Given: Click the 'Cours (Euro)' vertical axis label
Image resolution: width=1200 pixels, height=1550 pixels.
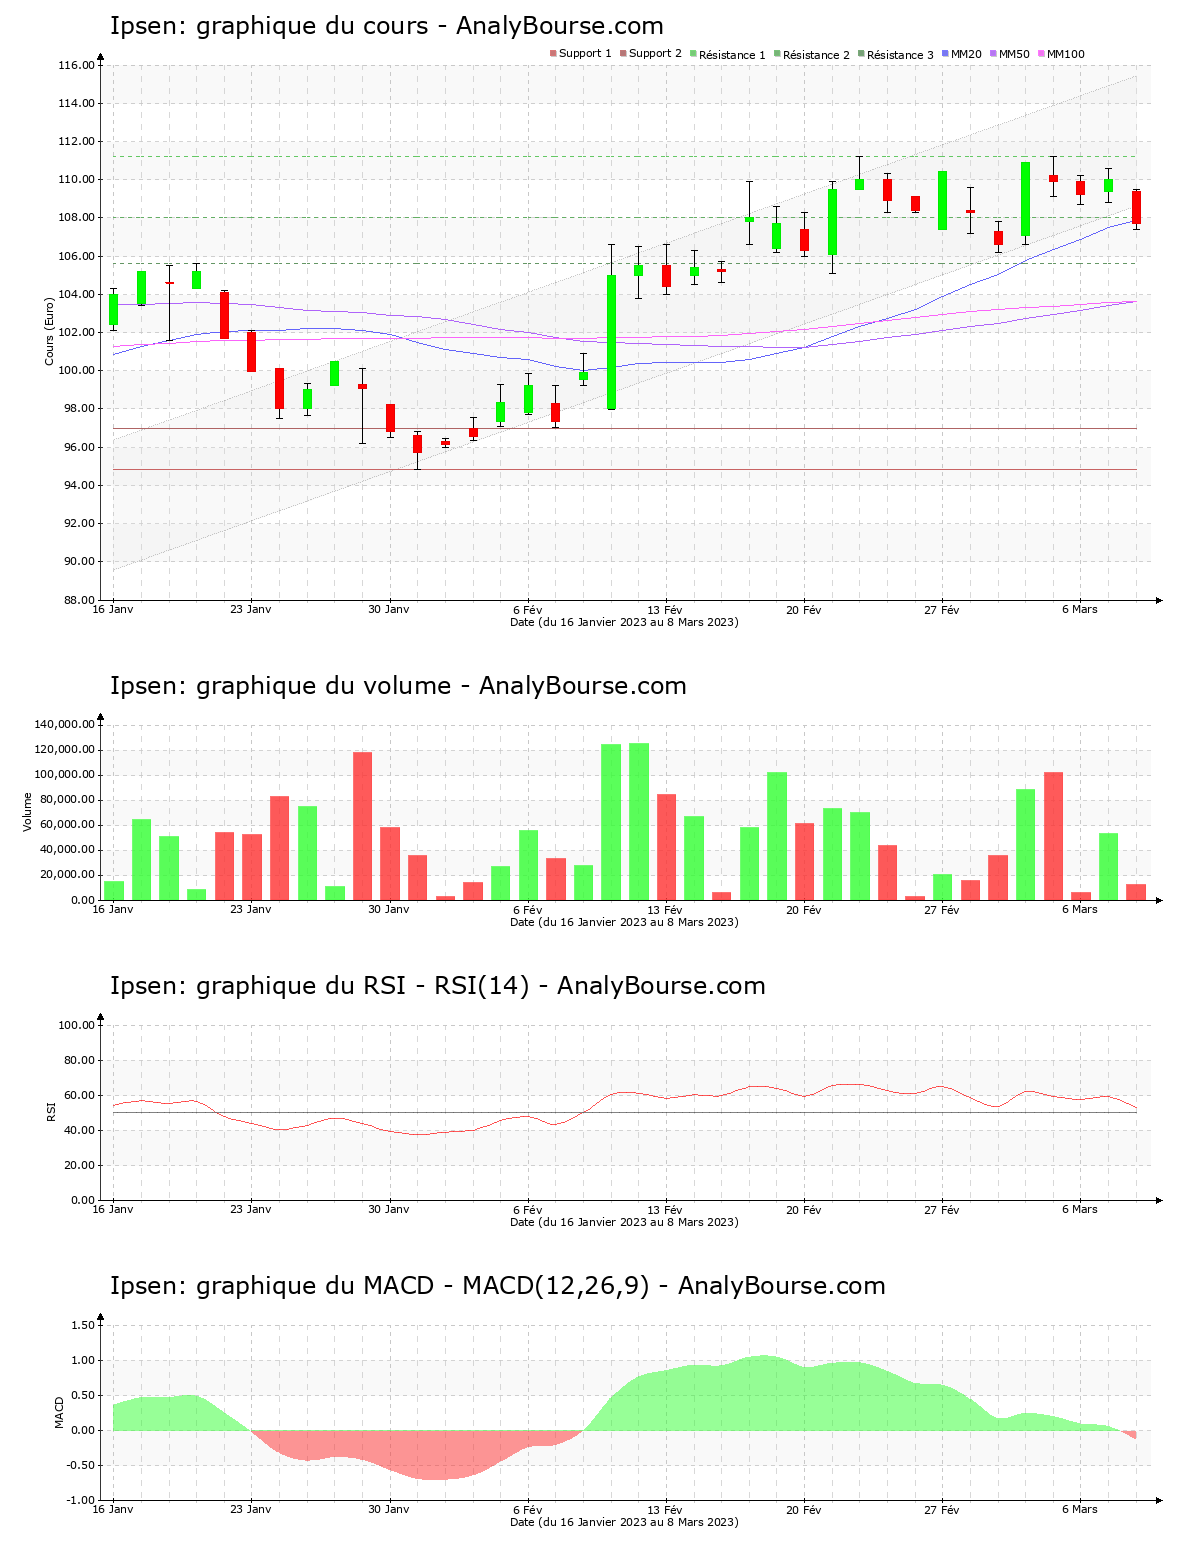Looking at the screenshot, I should 50,331.
